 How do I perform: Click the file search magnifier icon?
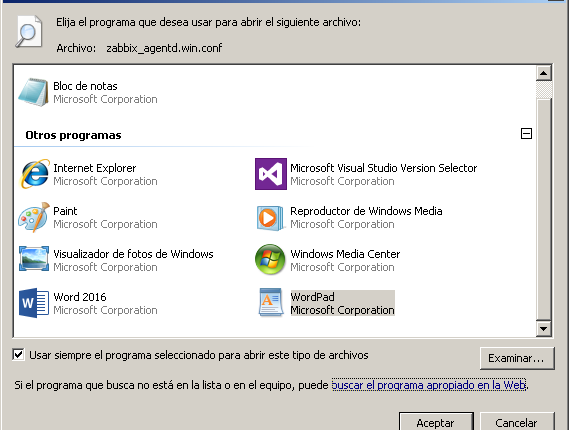pos(29,32)
